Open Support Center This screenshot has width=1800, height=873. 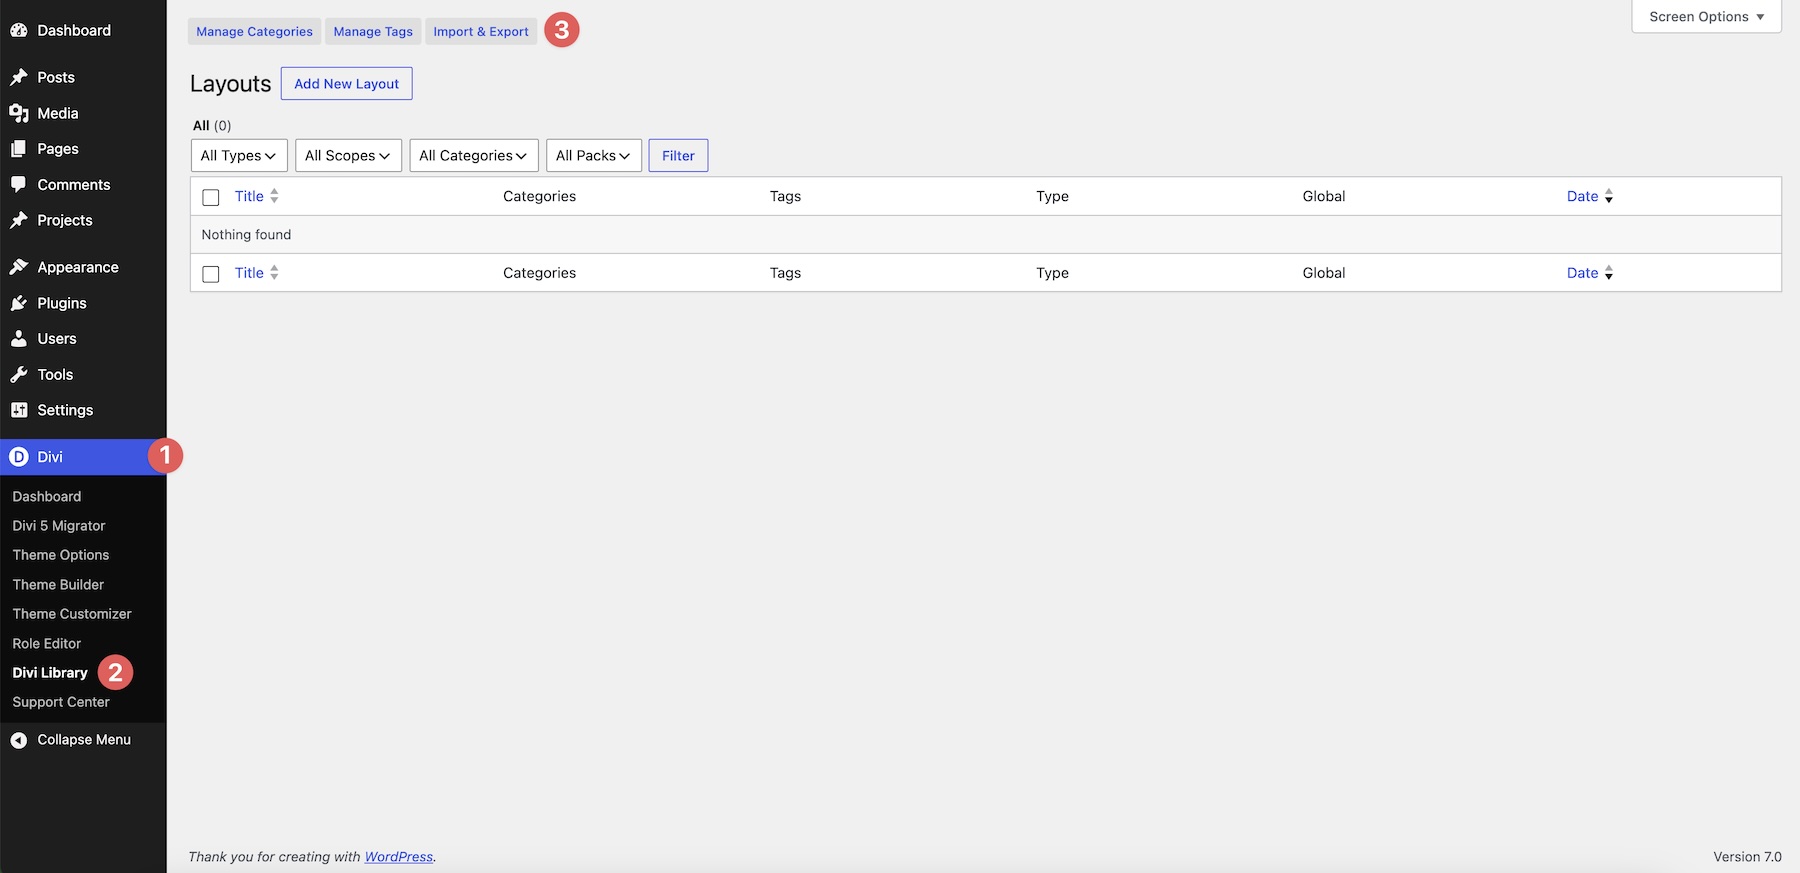click(x=61, y=702)
